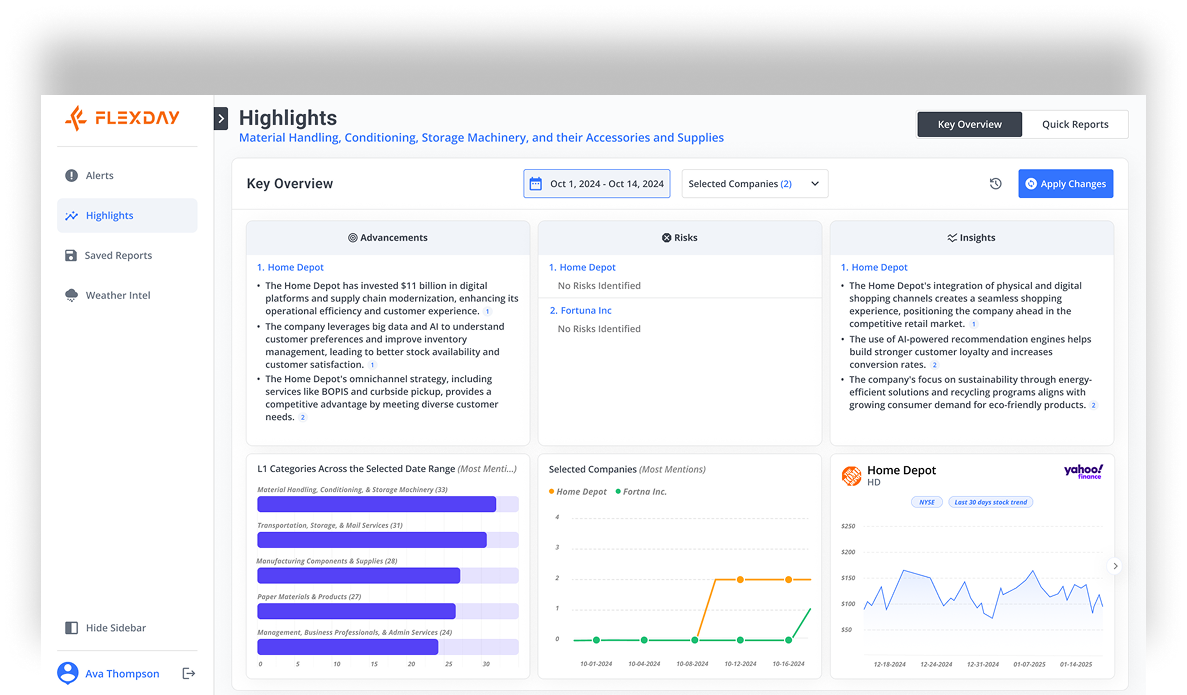
Task: Switch to the Key Overview tab
Action: pyautogui.click(x=970, y=124)
